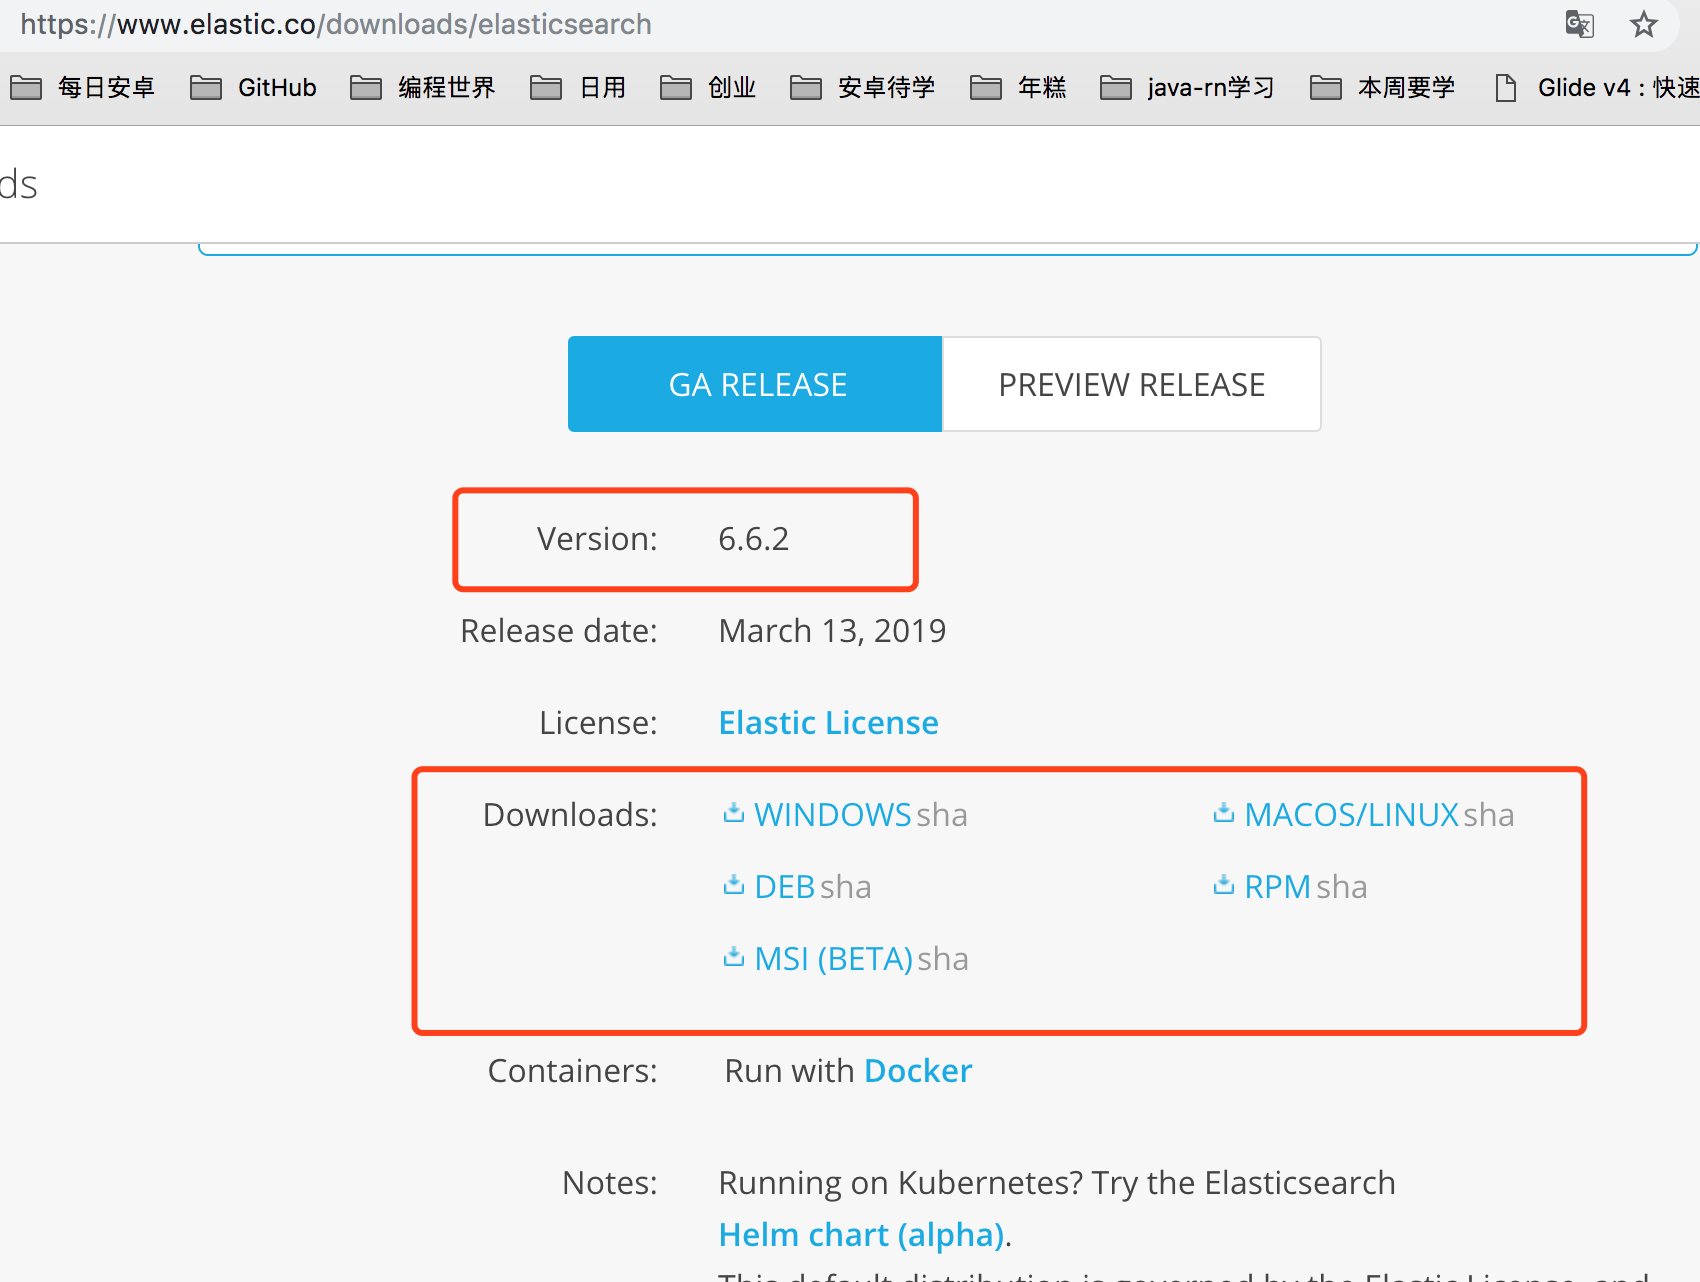This screenshot has width=1700, height=1282.
Task: Open the Helm chart (alpha) link
Action: (861, 1235)
